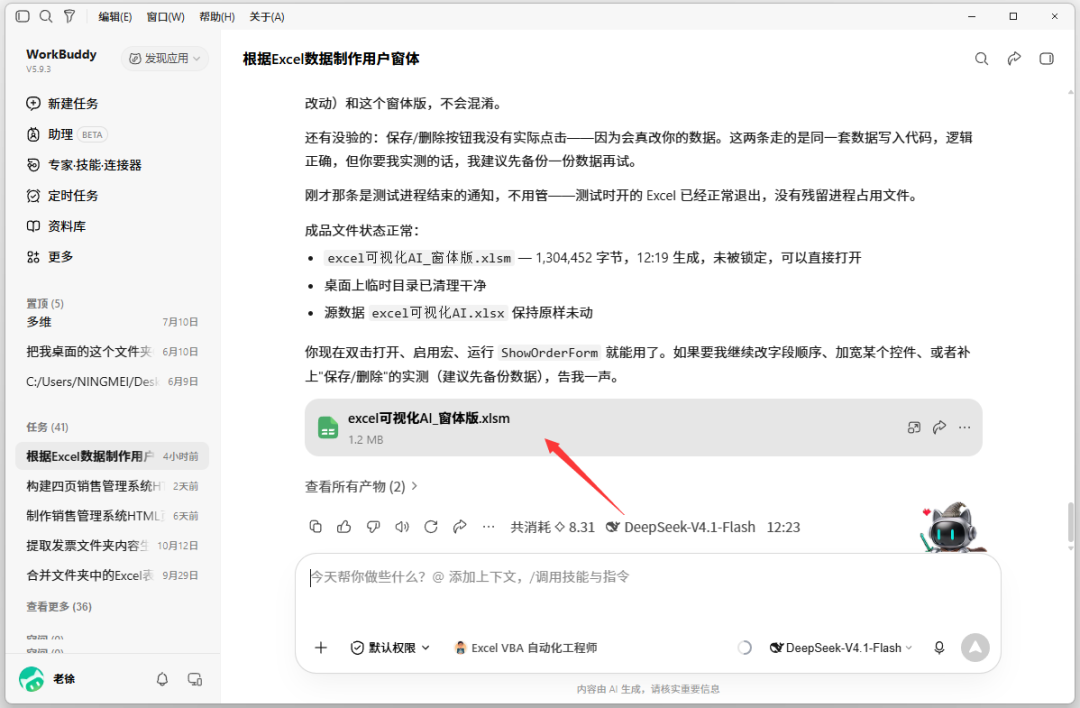Select Excel VBA 自动化工程师 expert

pos(526,647)
